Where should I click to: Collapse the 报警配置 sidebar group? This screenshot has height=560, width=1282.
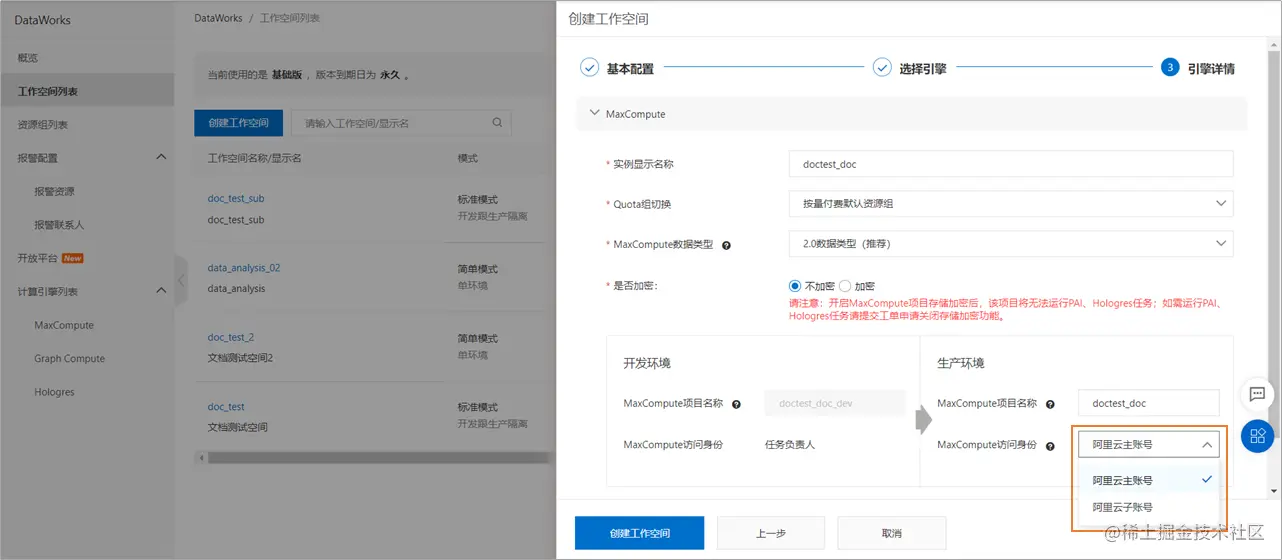[x=161, y=158]
